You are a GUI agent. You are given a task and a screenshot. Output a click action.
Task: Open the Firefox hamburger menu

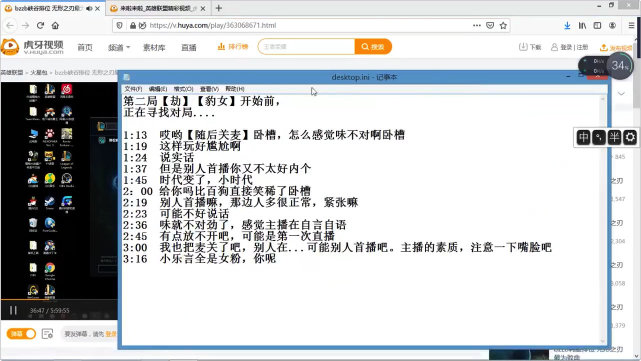tap(632, 26)
